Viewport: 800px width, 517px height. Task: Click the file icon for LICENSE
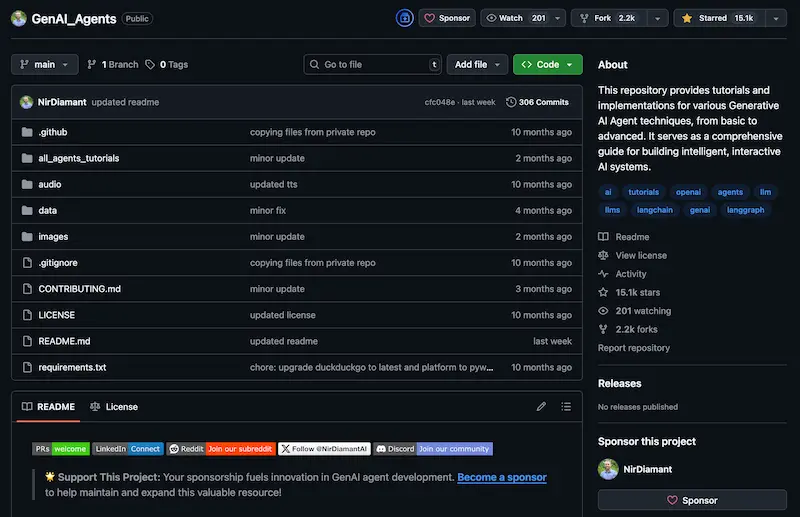click(x=27, y=315)
